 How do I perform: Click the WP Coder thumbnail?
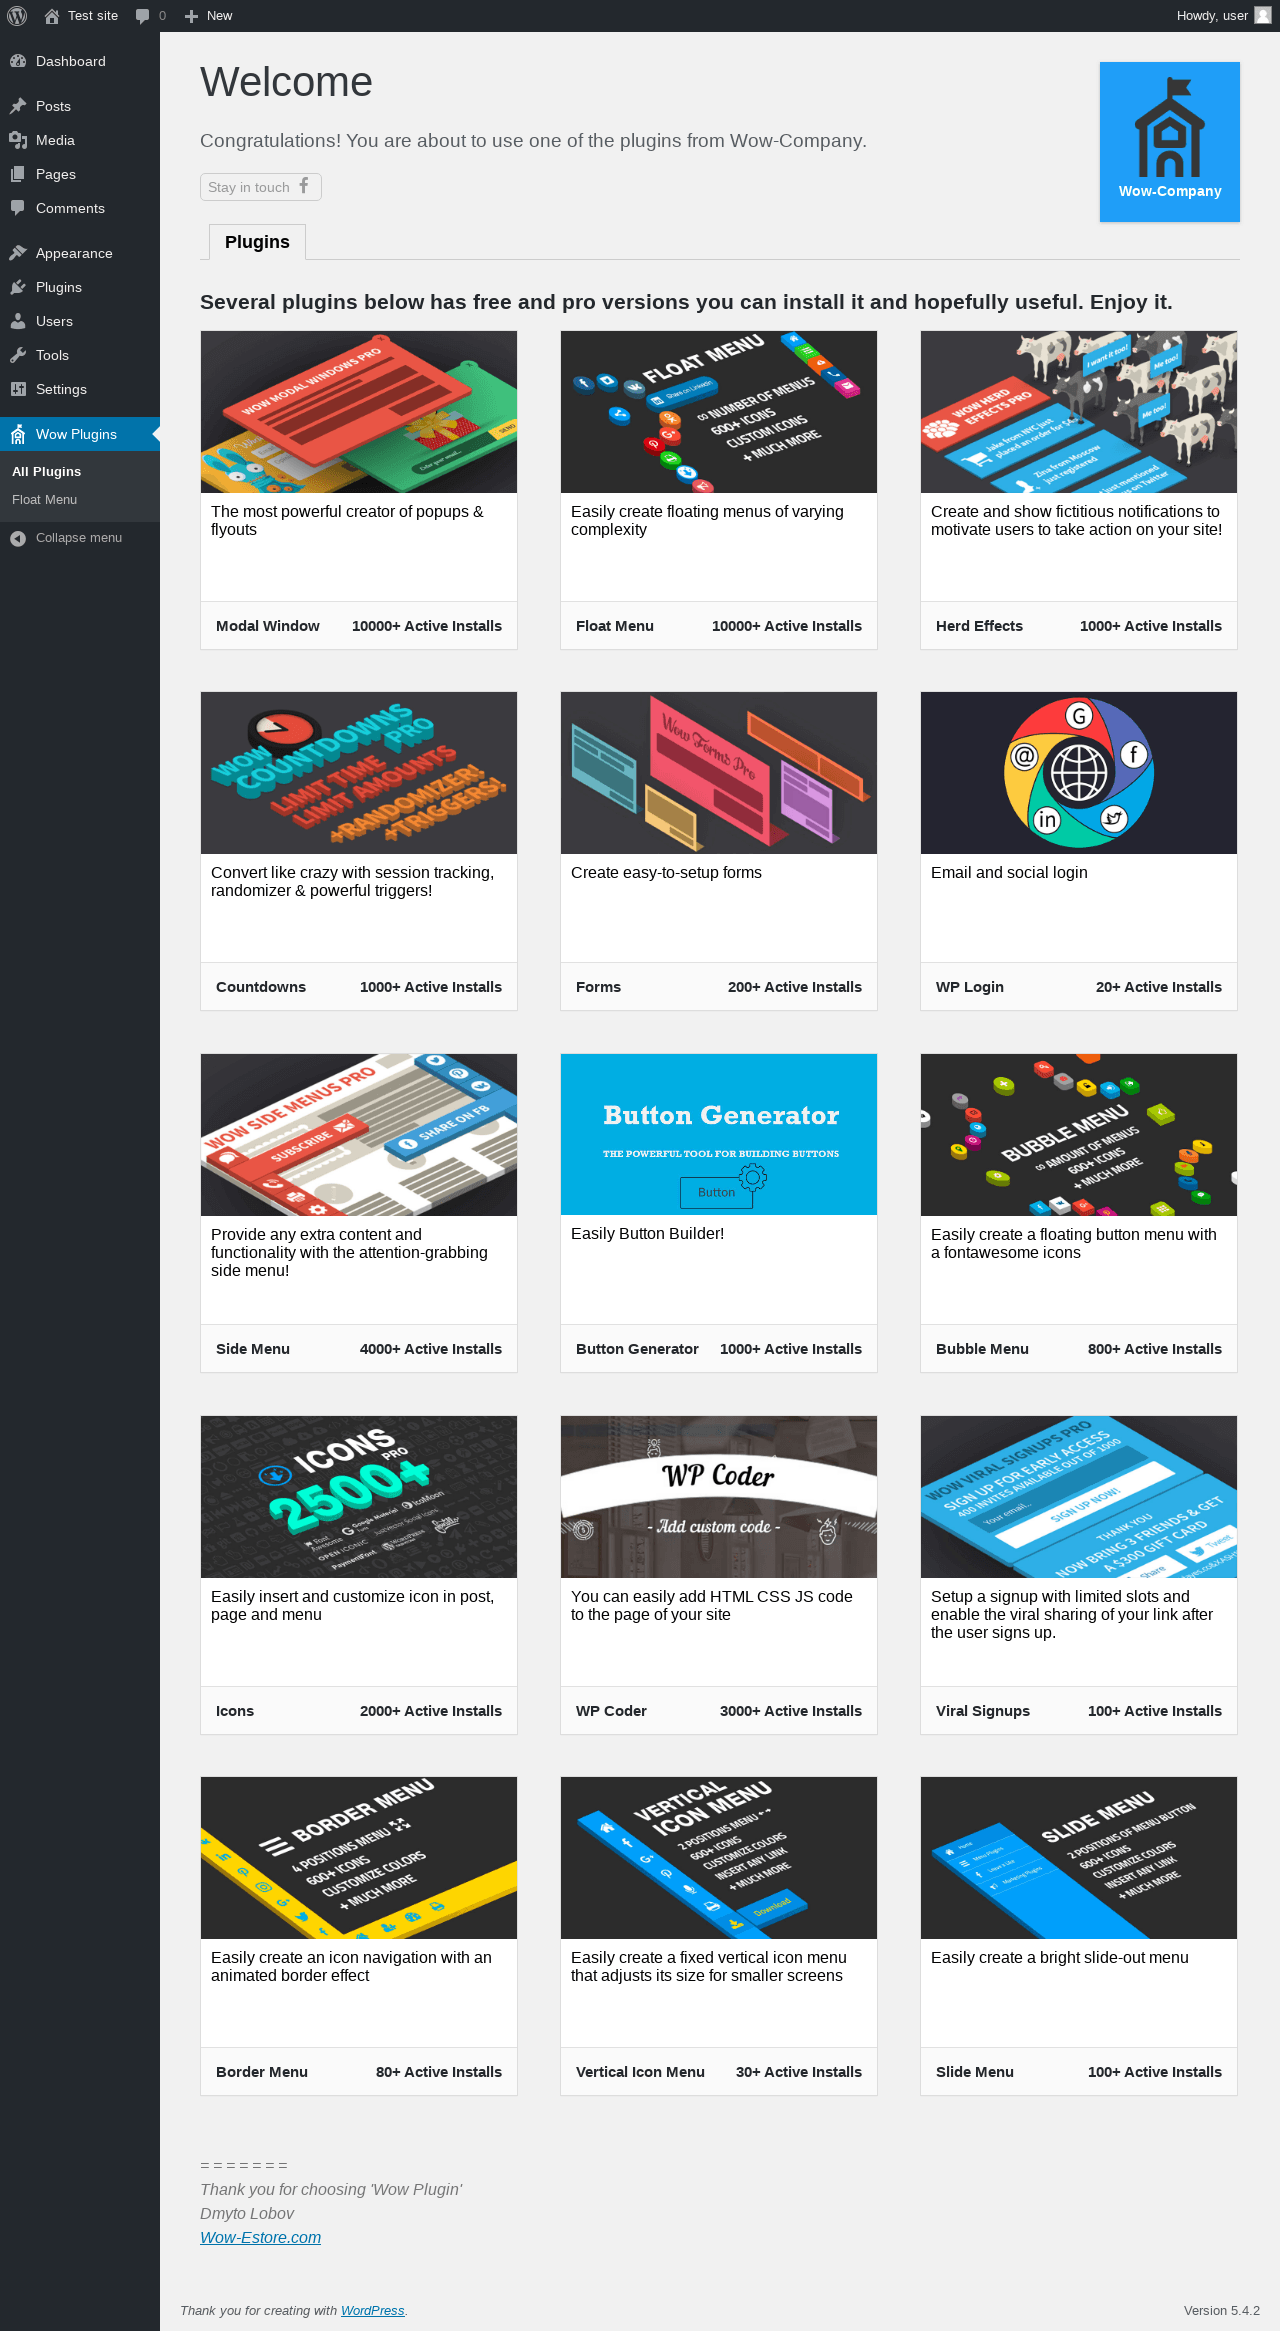(719, 1497)
